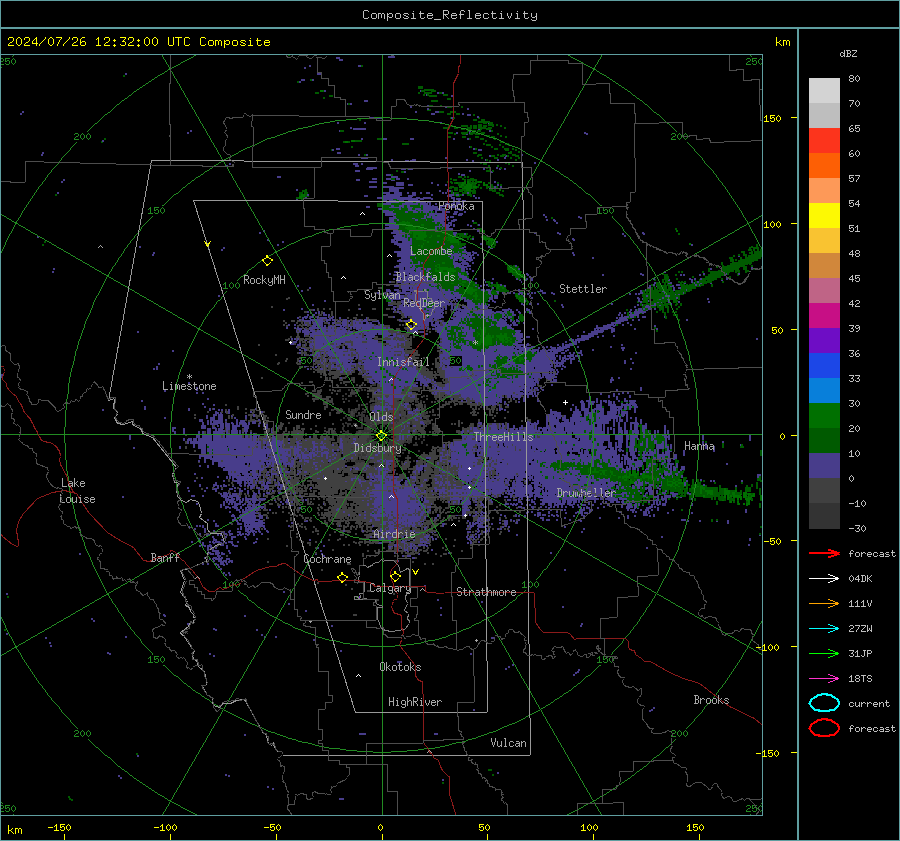The image size is (900, 841).
Task: Click the Cochrane city label
Action: pos(327,559)
